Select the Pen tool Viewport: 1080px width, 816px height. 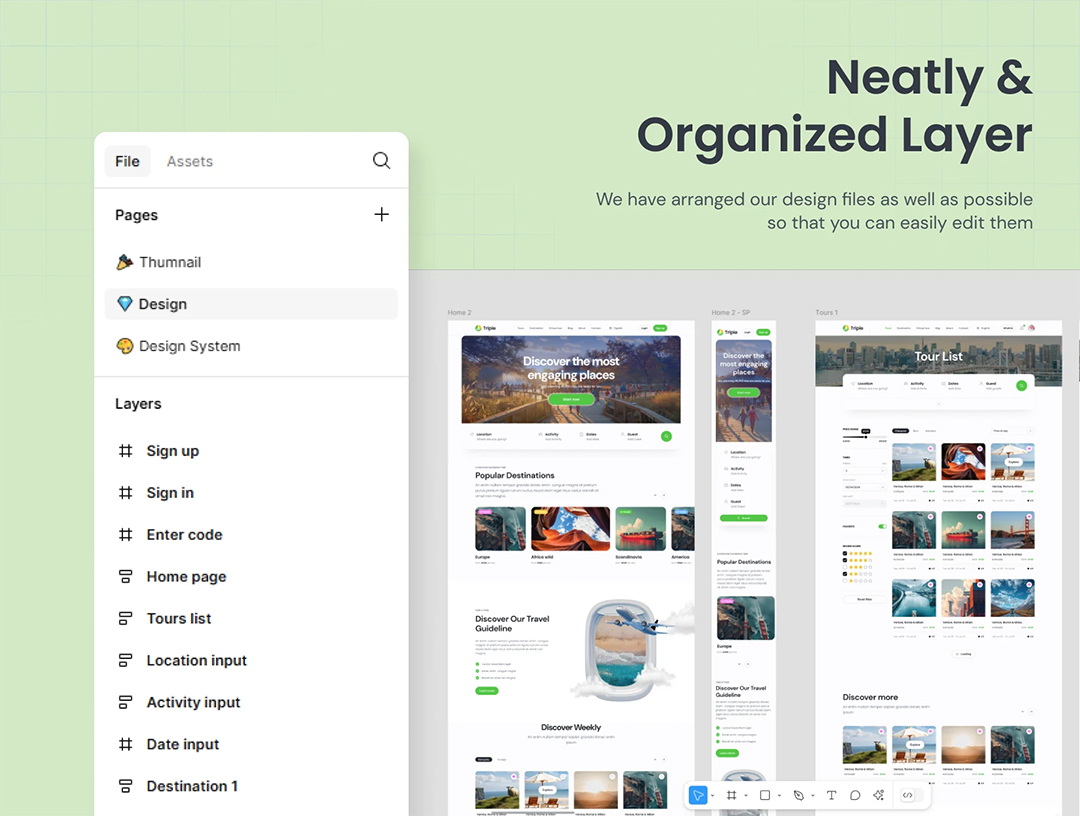point(798,795)
